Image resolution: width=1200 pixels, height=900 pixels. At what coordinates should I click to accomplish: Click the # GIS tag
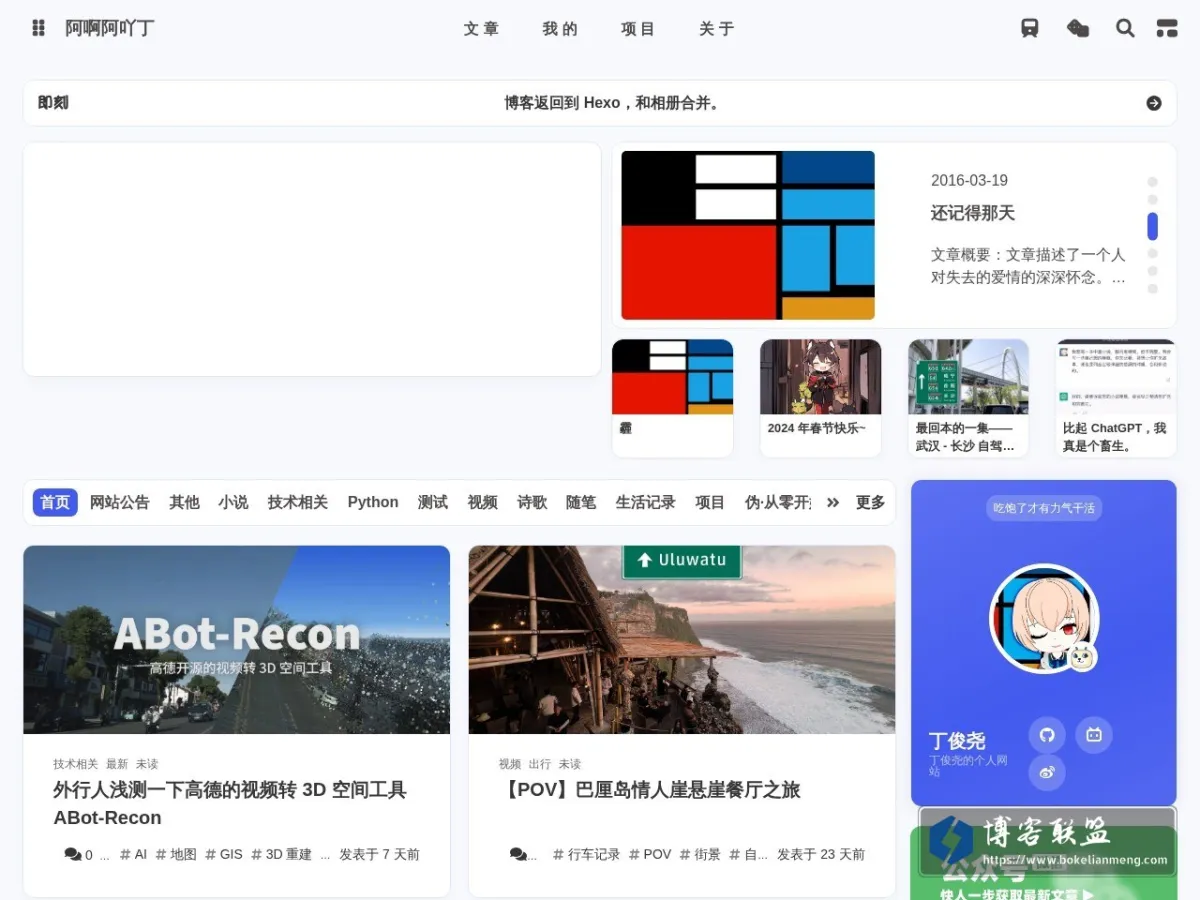tap(224, 854)
